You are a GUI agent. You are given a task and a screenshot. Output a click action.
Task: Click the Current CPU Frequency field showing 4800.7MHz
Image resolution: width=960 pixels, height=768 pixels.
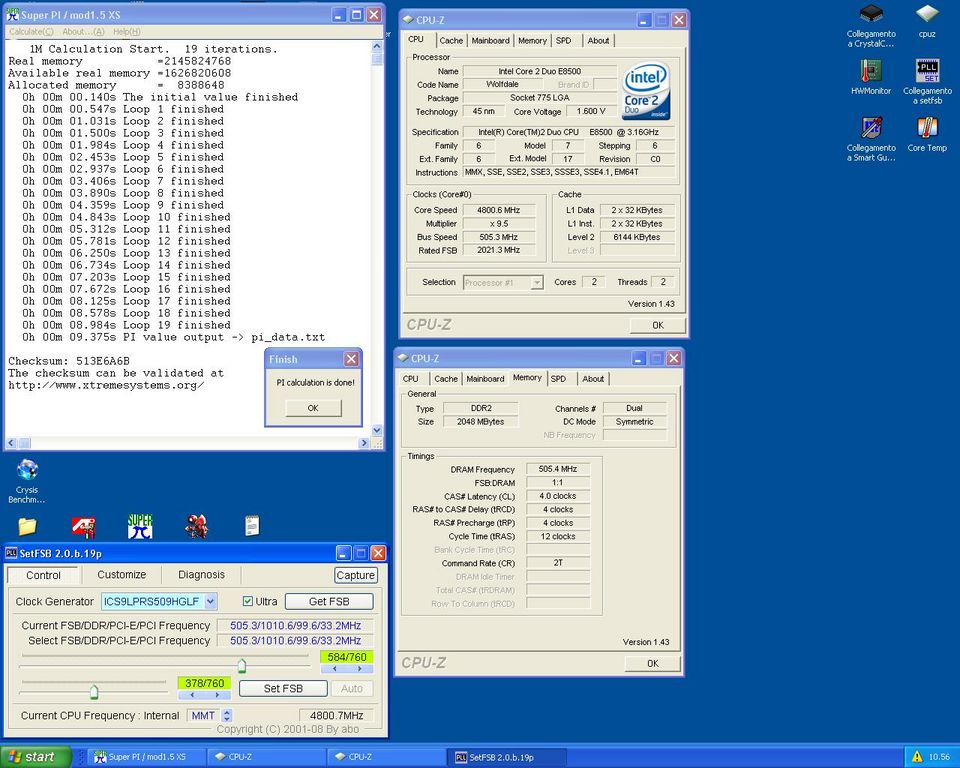click(336, 715)
